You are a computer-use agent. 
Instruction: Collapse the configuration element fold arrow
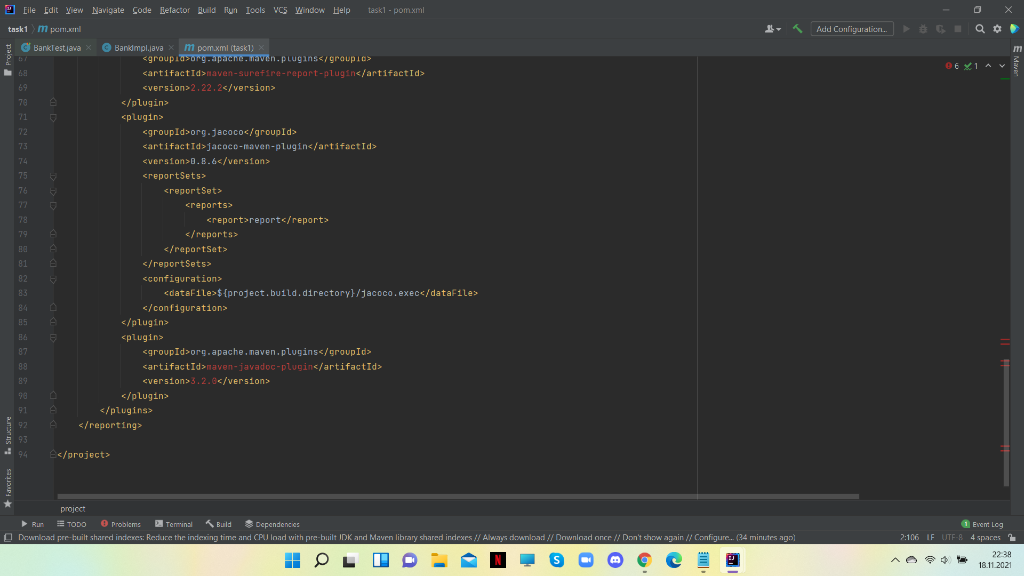(53, 278)
